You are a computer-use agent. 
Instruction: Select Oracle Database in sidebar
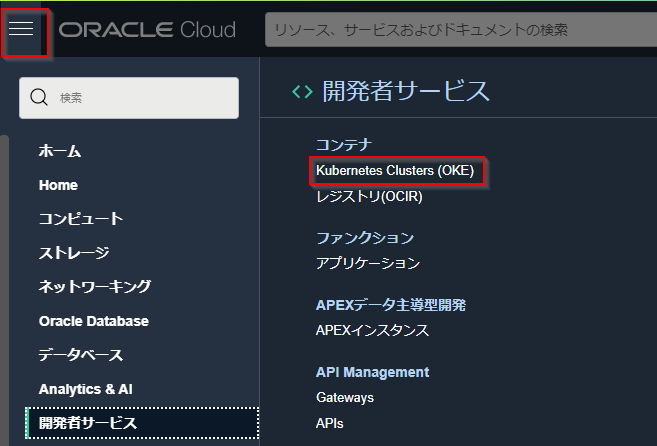(94, 321)
